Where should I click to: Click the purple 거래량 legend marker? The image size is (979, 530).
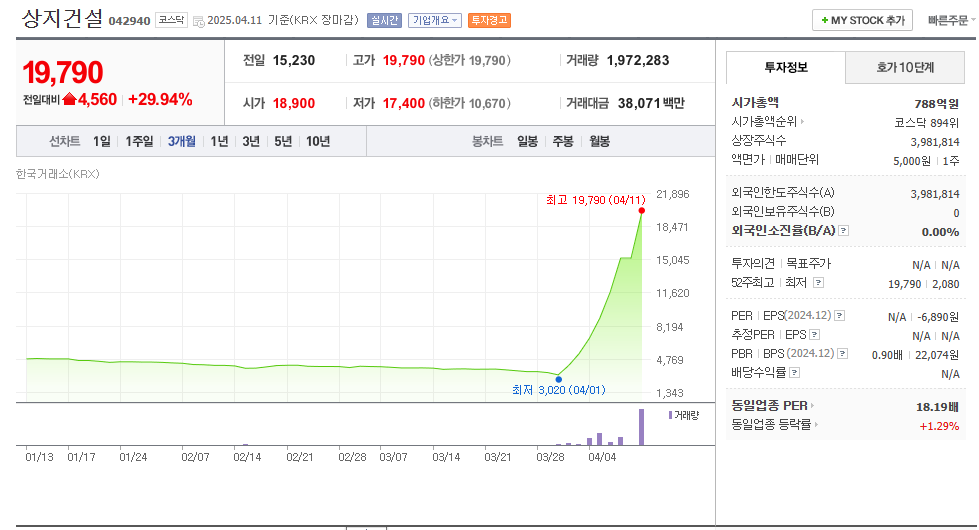(x=671, y=415)
